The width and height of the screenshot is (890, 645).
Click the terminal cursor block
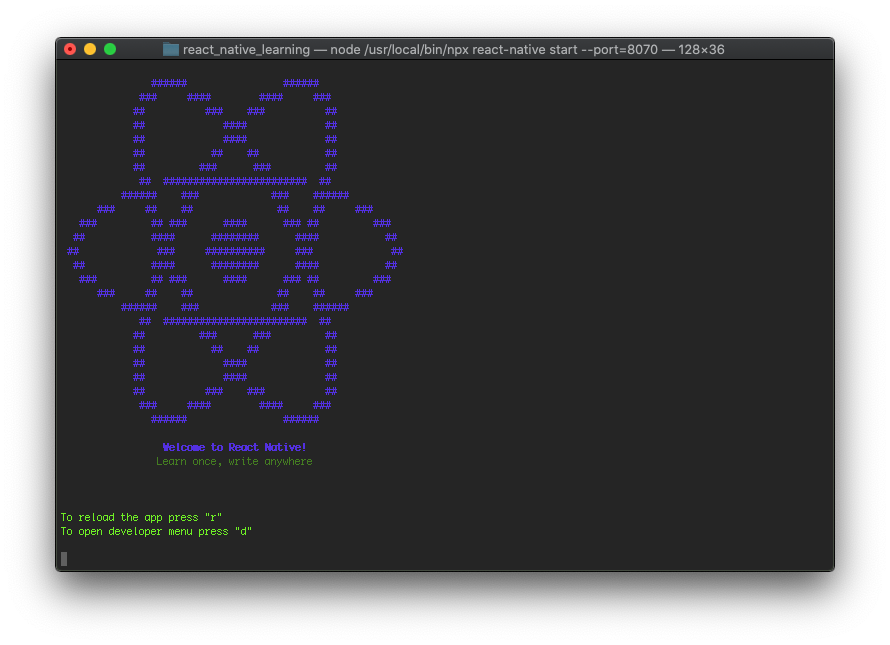point(64,559)
